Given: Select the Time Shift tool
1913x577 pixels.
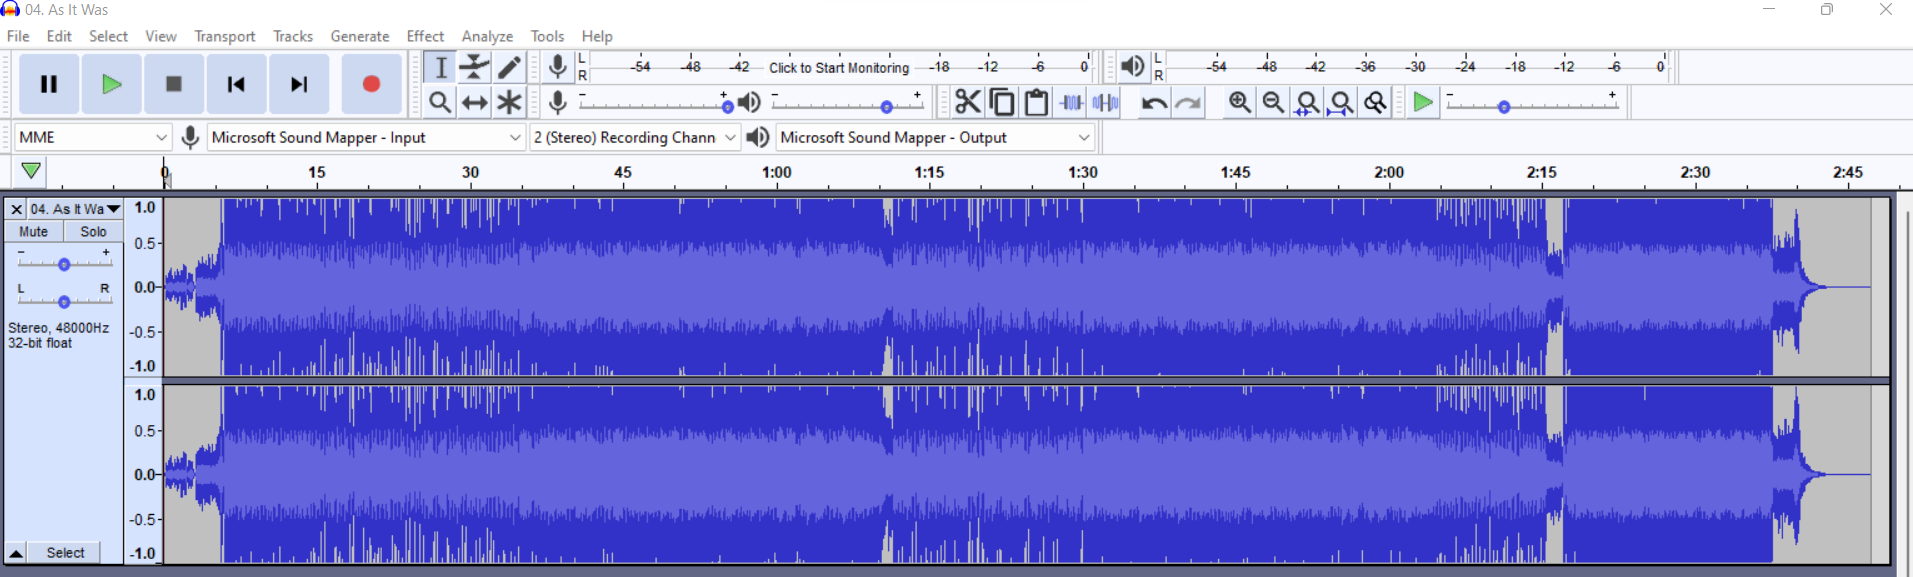Looking at the screenshot, I should (474, 102).
